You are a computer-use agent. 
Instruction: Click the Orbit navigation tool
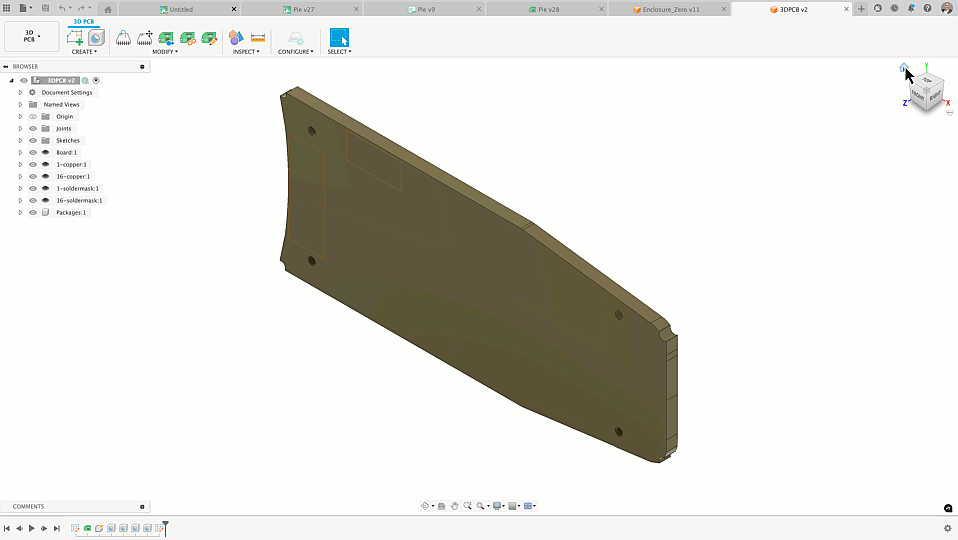(x=425, y=506)
